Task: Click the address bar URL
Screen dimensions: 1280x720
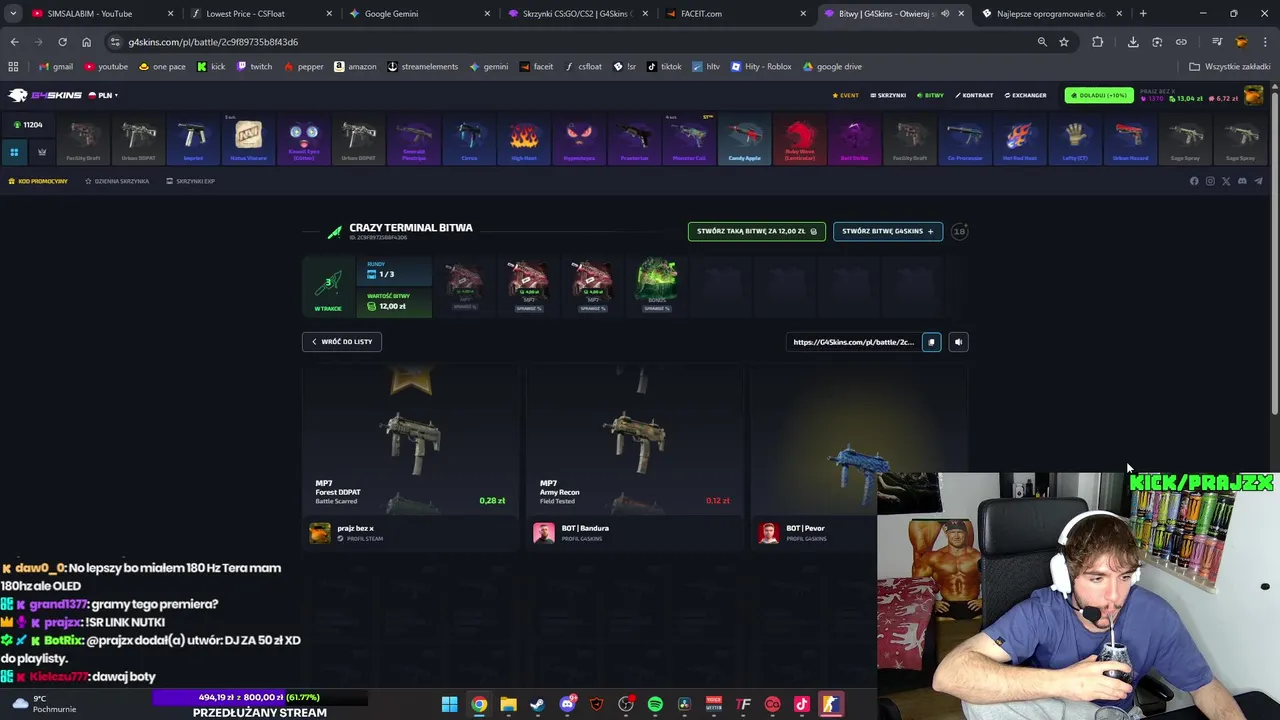Action: click(213, 42)
